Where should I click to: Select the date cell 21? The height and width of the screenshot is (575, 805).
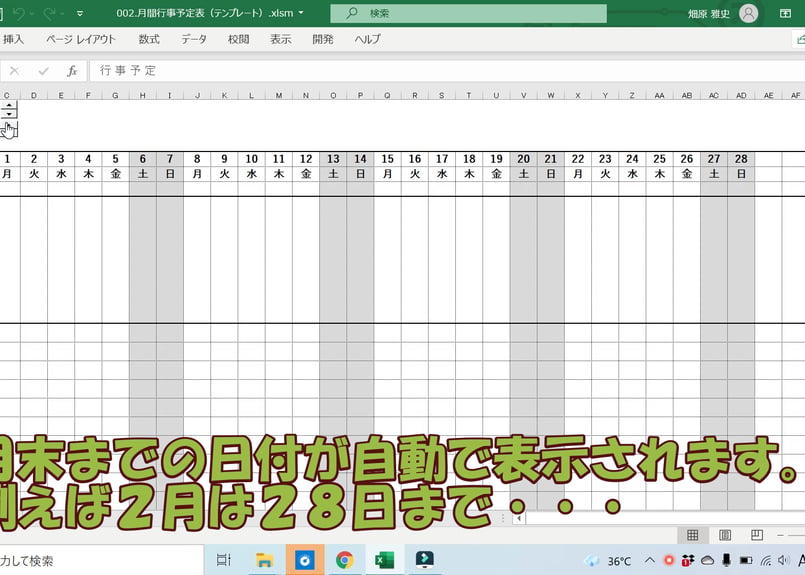pos(551,159)
